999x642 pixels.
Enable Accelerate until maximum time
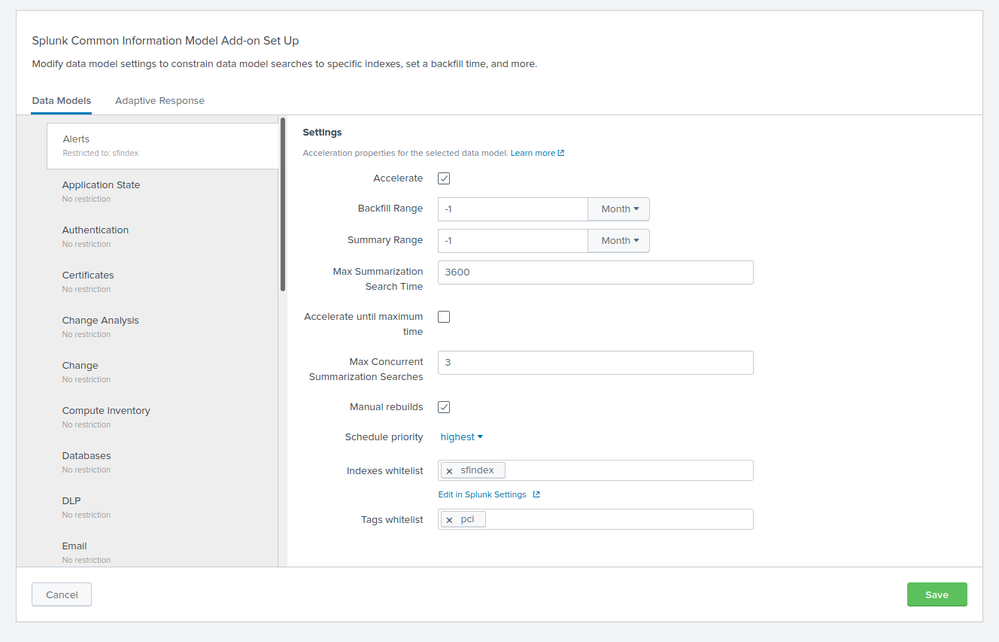coord(444,317)
